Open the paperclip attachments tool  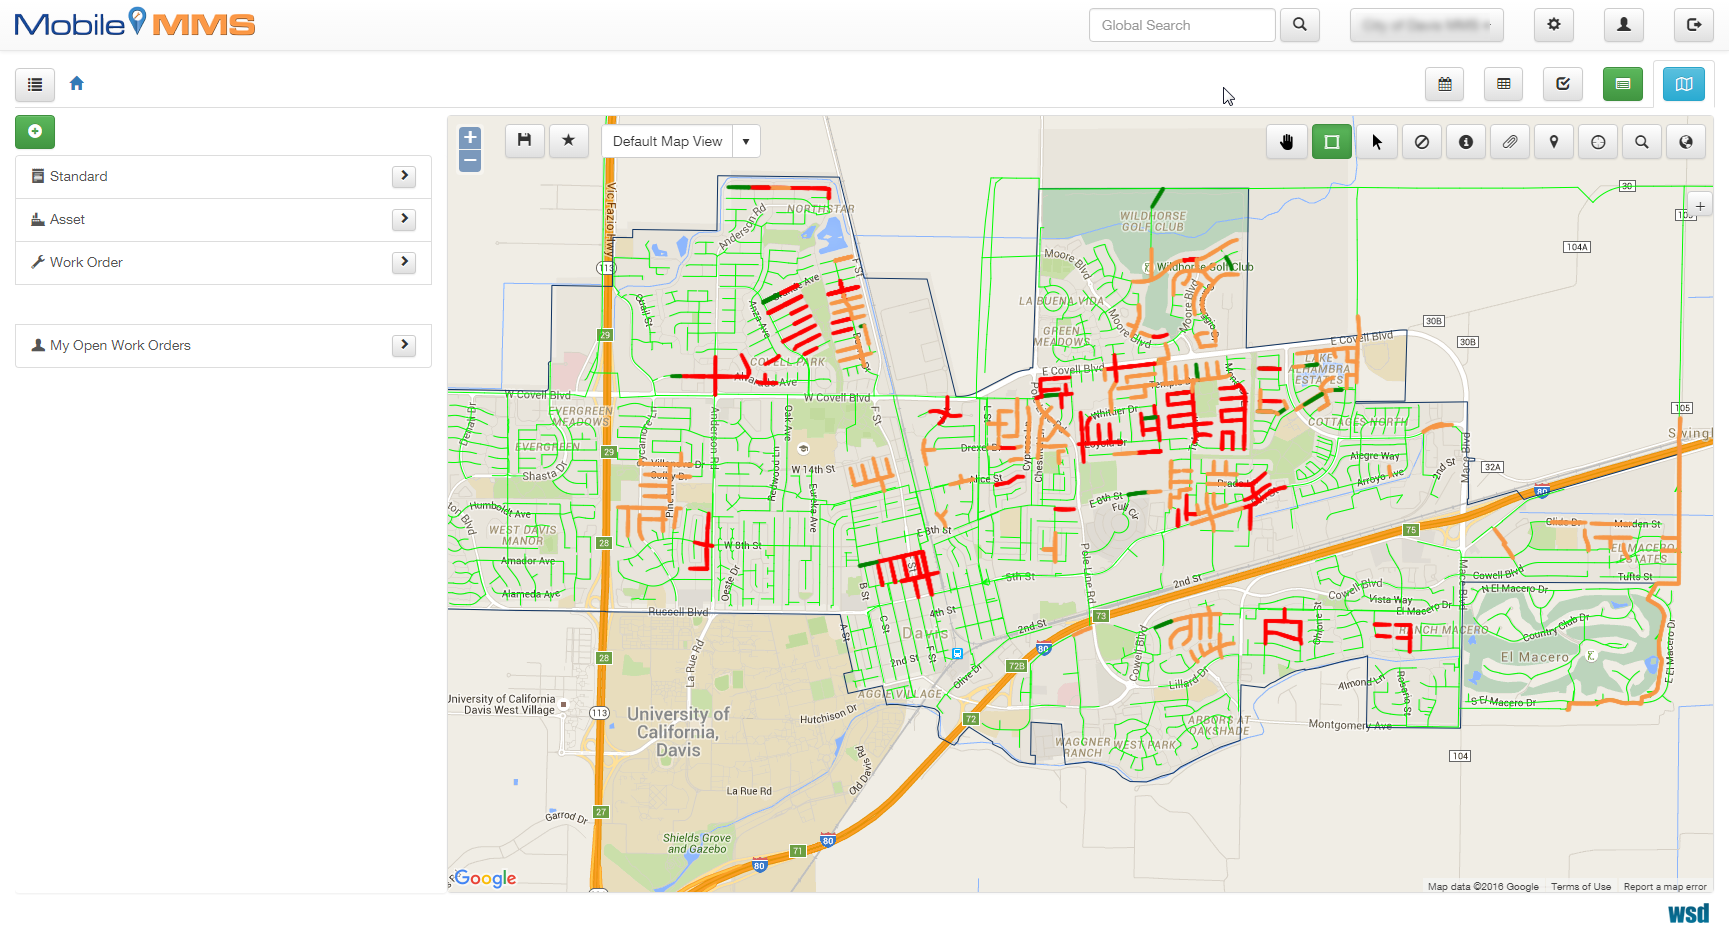point(1510,142)
